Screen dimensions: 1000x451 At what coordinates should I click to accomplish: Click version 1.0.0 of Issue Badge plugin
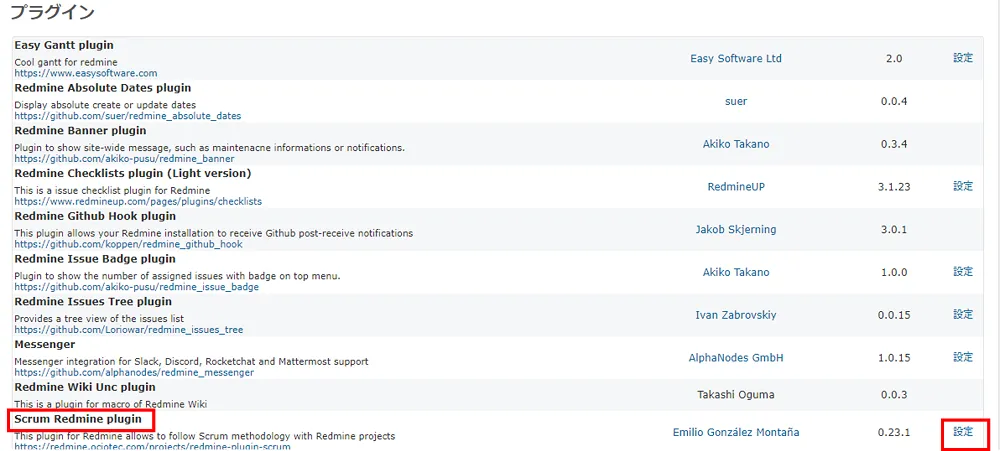pos(894,272)
